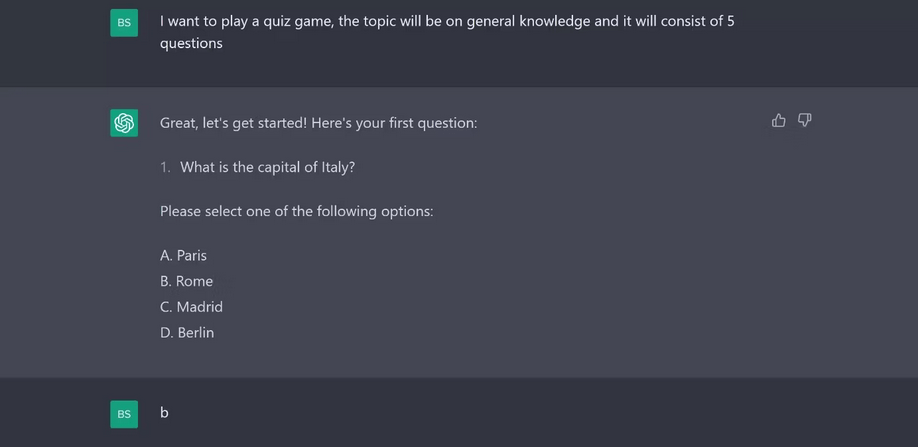Screen dimensions: 918x447
Task: Click the thumbs up icon on the response
Action: [x=779, y=121]
